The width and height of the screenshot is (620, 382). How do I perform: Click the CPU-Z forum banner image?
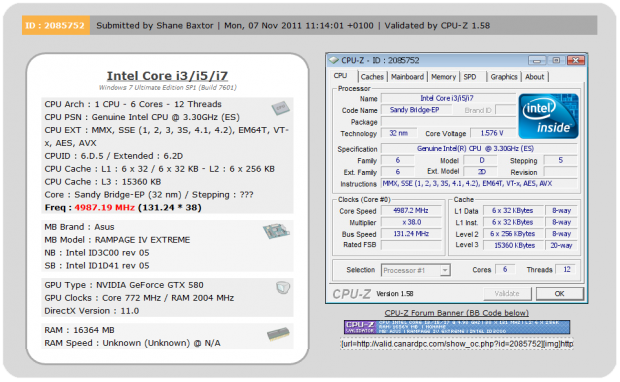point(457,327)
